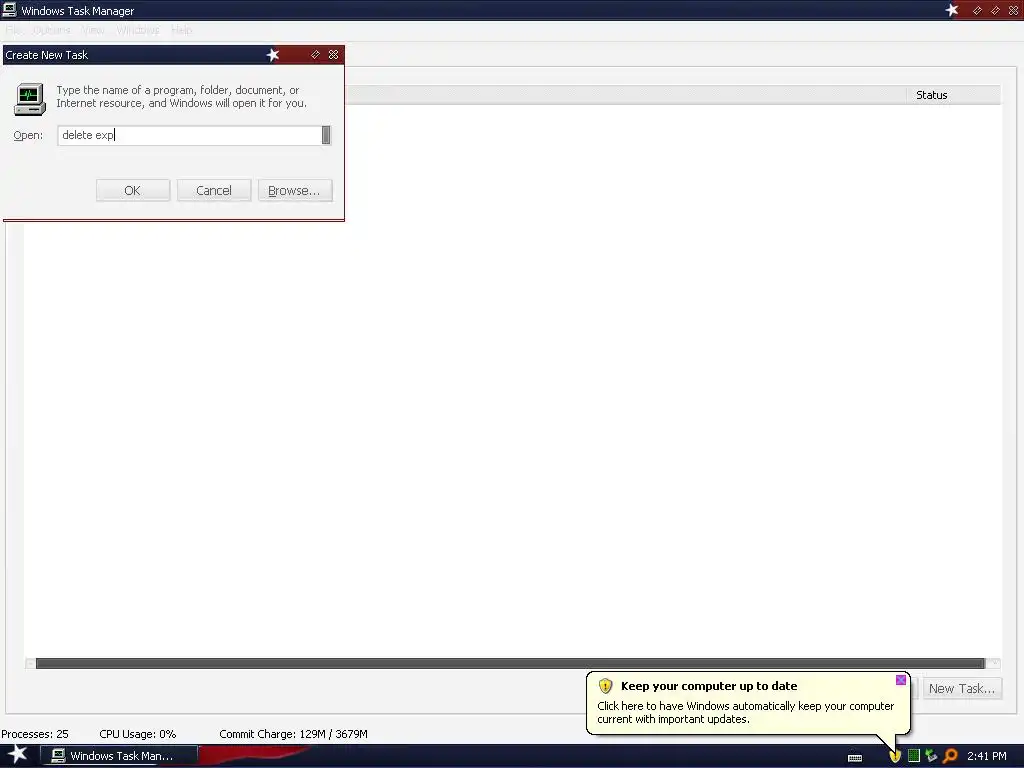Open the File menu

coord(12,30)
